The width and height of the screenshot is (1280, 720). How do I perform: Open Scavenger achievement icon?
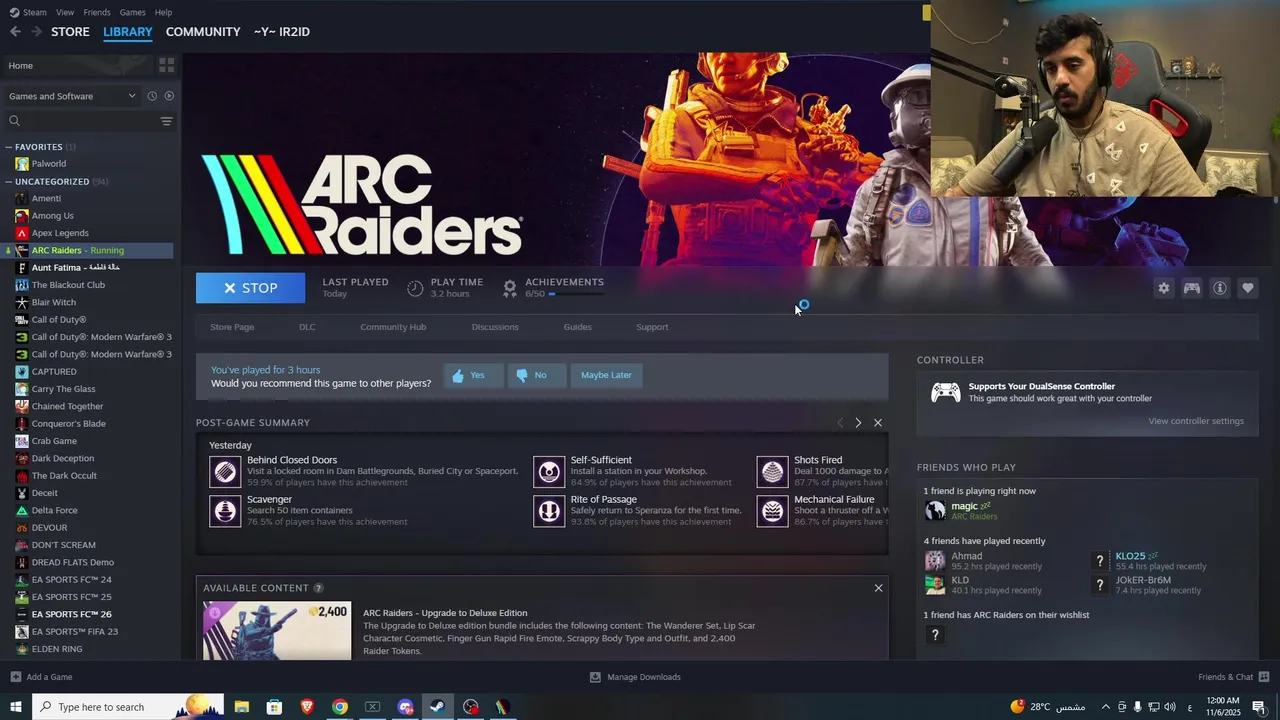click(x=225, y=510)
